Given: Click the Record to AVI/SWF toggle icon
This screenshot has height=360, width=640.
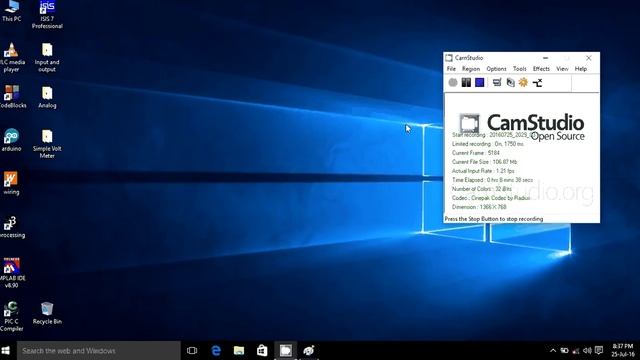Looking at the screenshot, I should 510,82.
